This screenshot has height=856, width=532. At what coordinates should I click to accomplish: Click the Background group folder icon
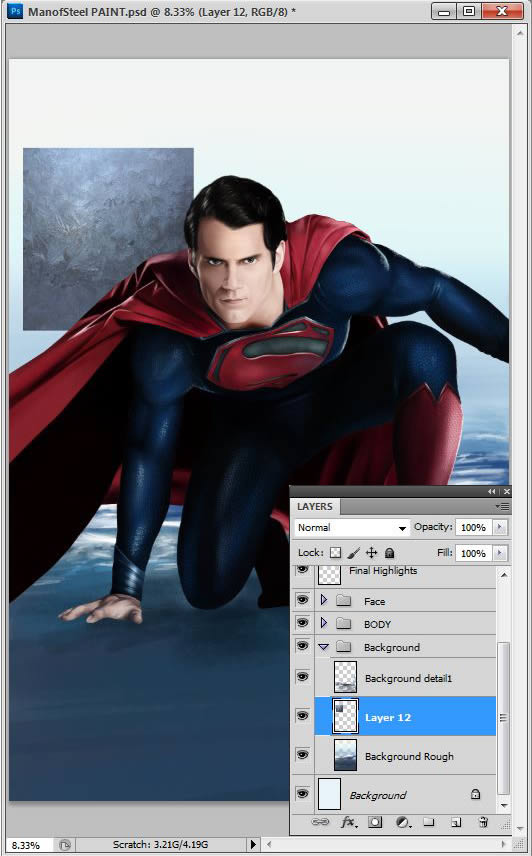coord(343,647)
